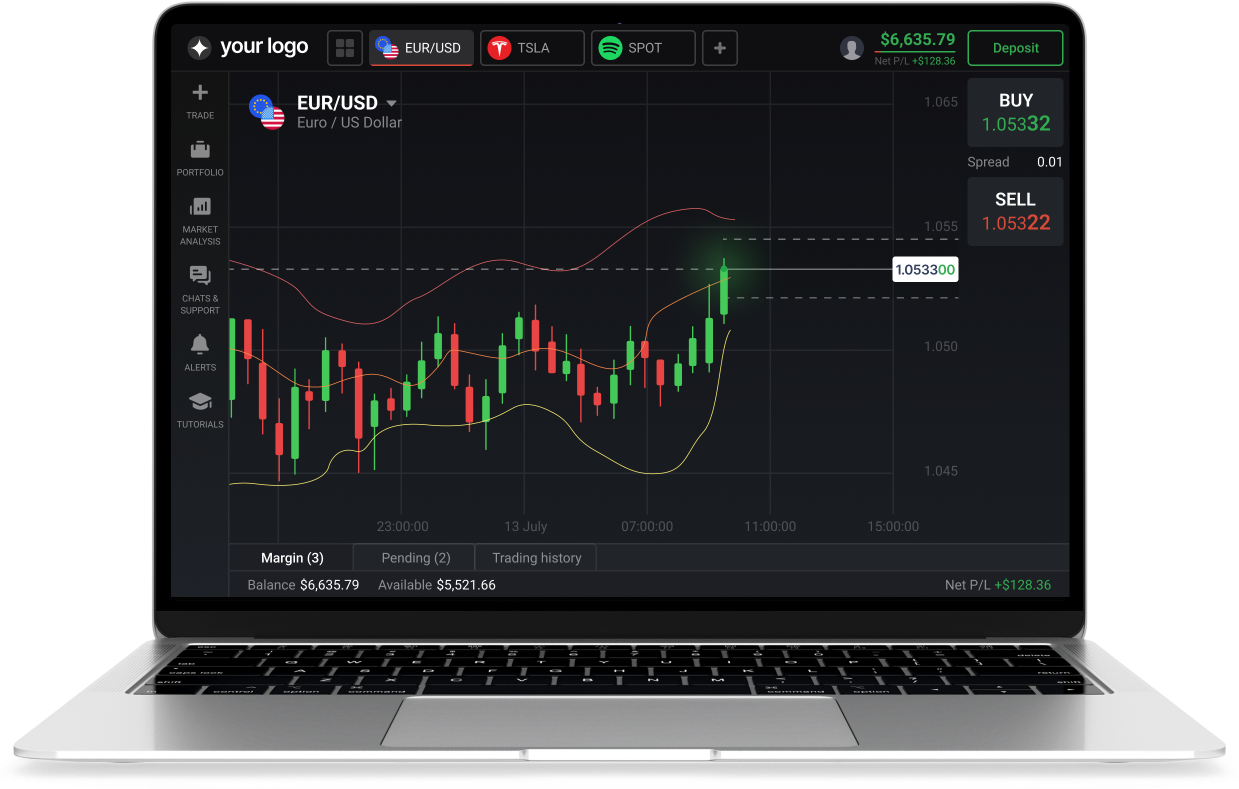
Task: Open the Trade plus icon
Action: tap(200, 93)
